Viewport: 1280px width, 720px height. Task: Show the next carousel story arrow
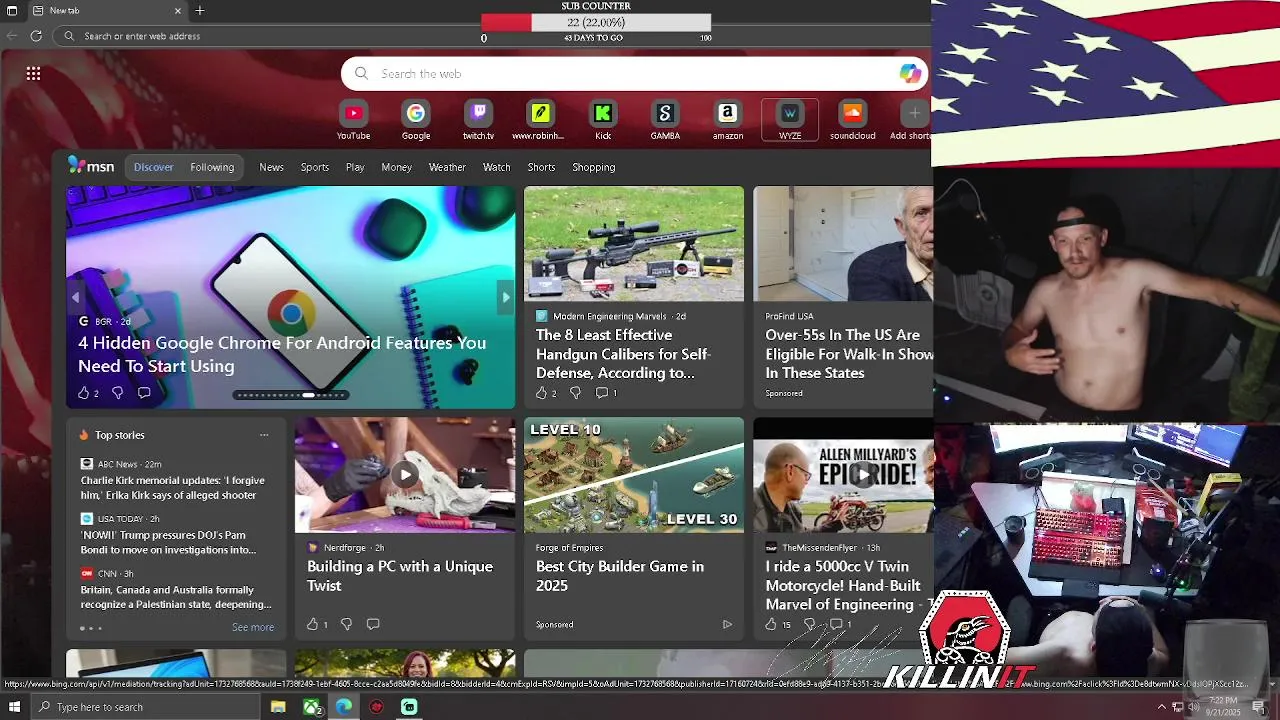point(505,297)
